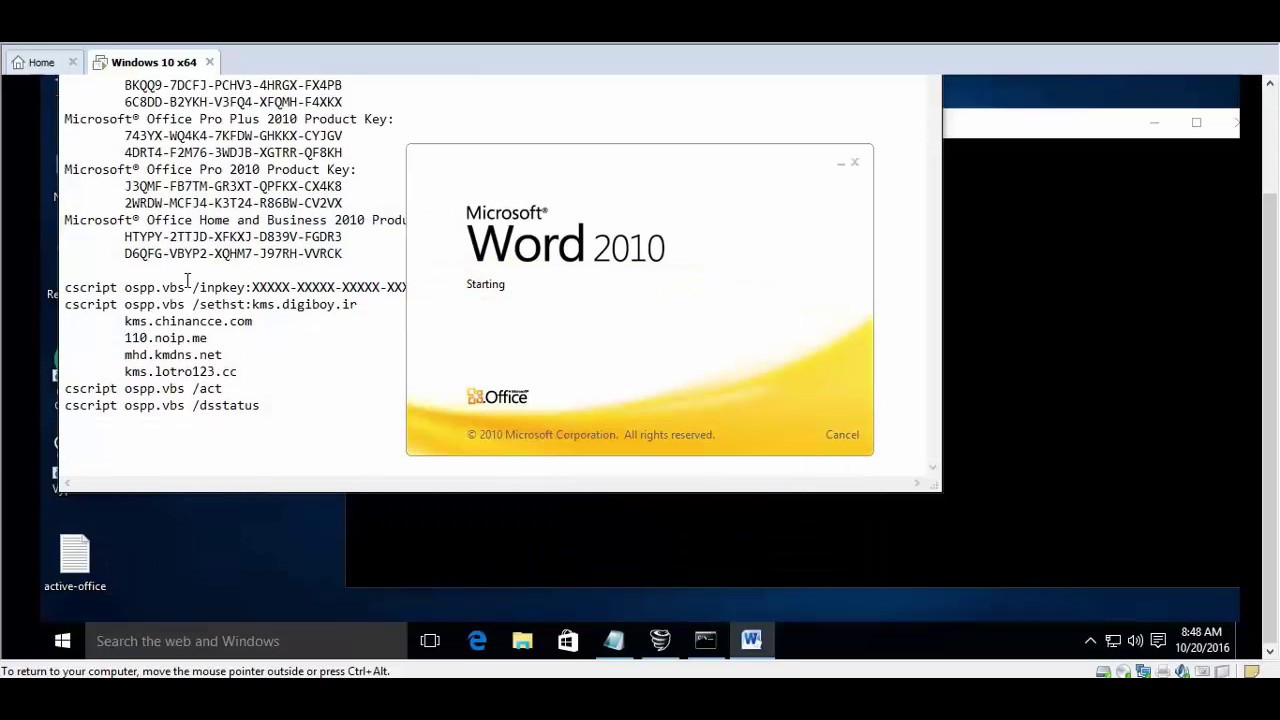Close the Windows 10 x64 tab

(209, 62)
